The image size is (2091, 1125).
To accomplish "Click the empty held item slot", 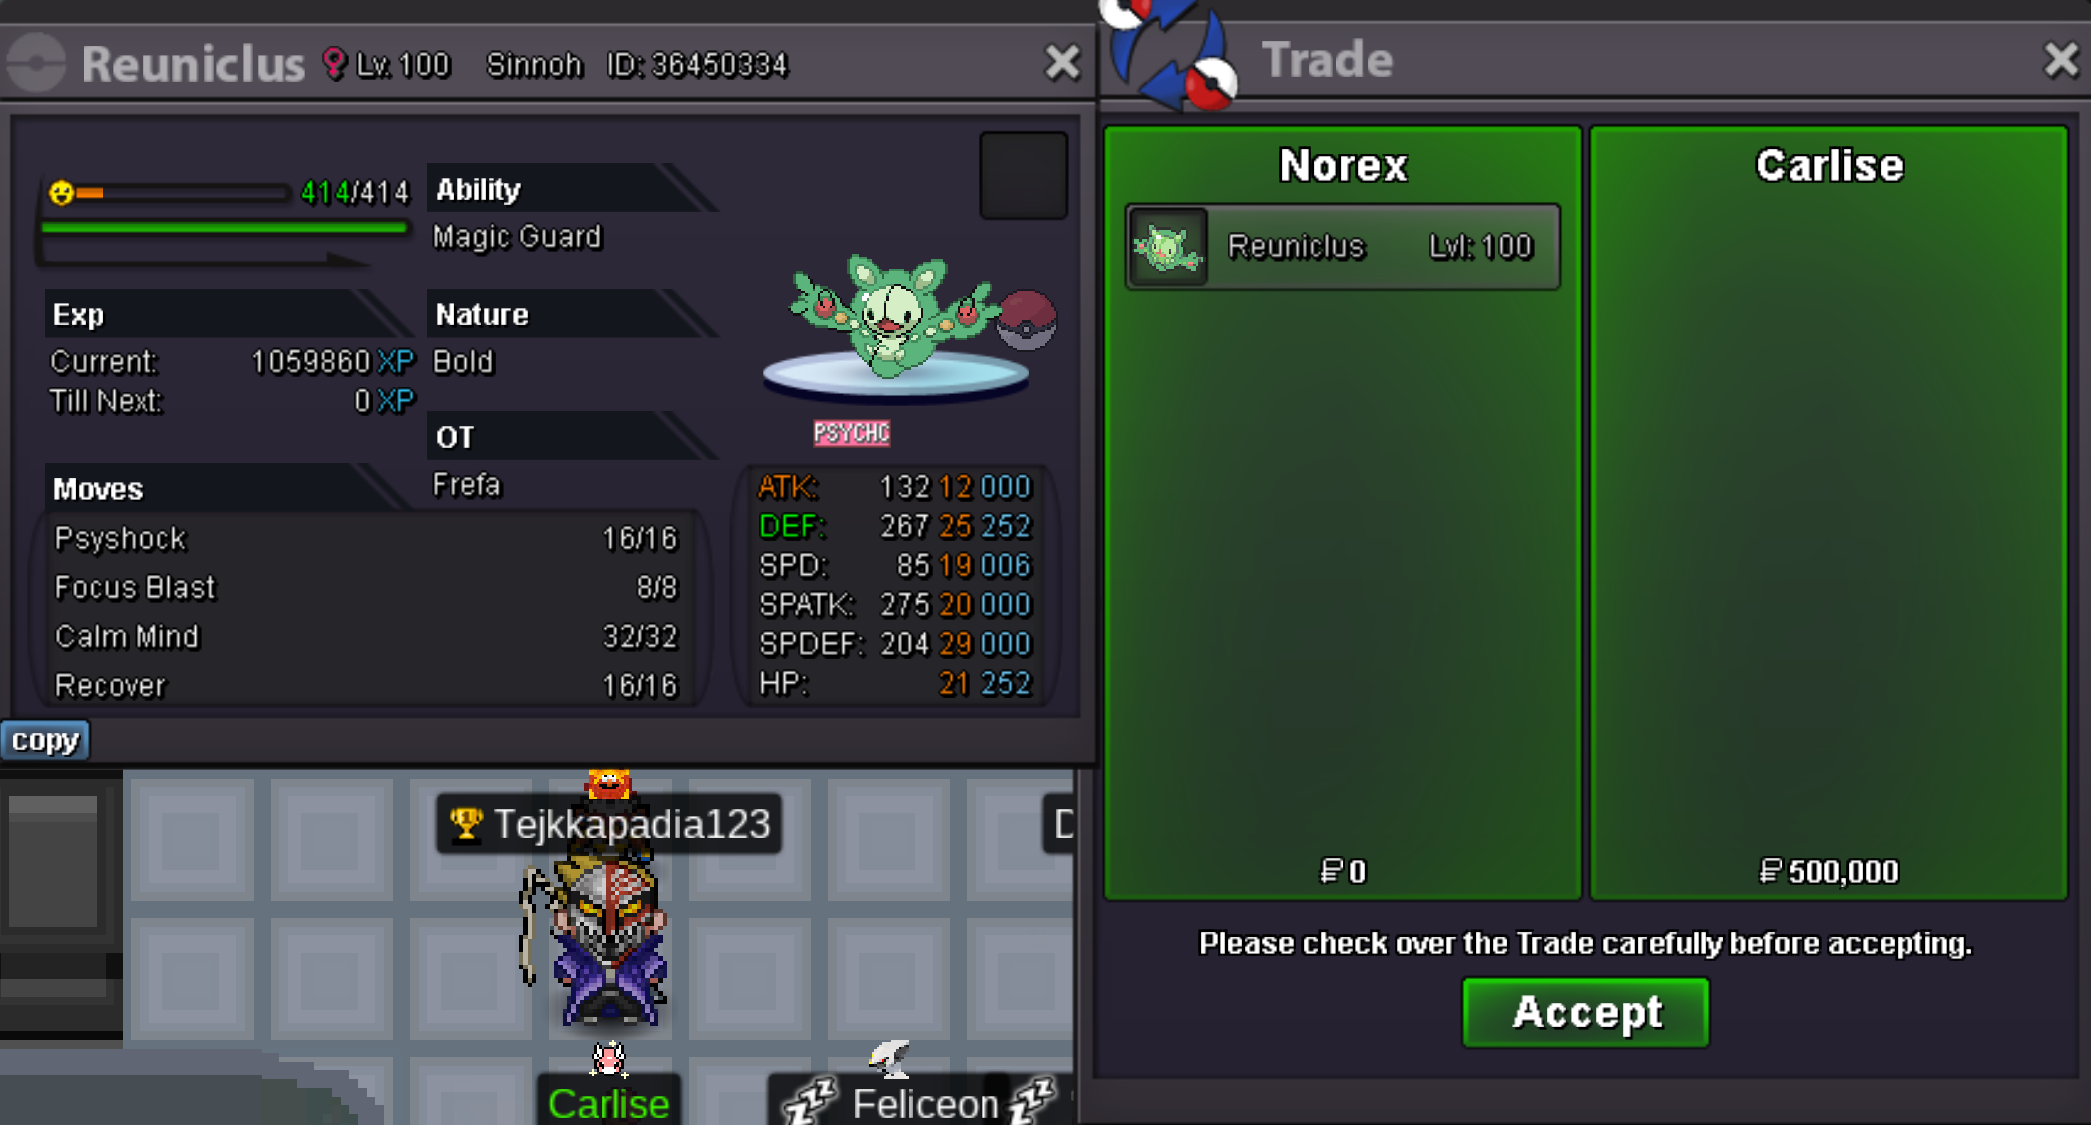I will (1023, 175).
